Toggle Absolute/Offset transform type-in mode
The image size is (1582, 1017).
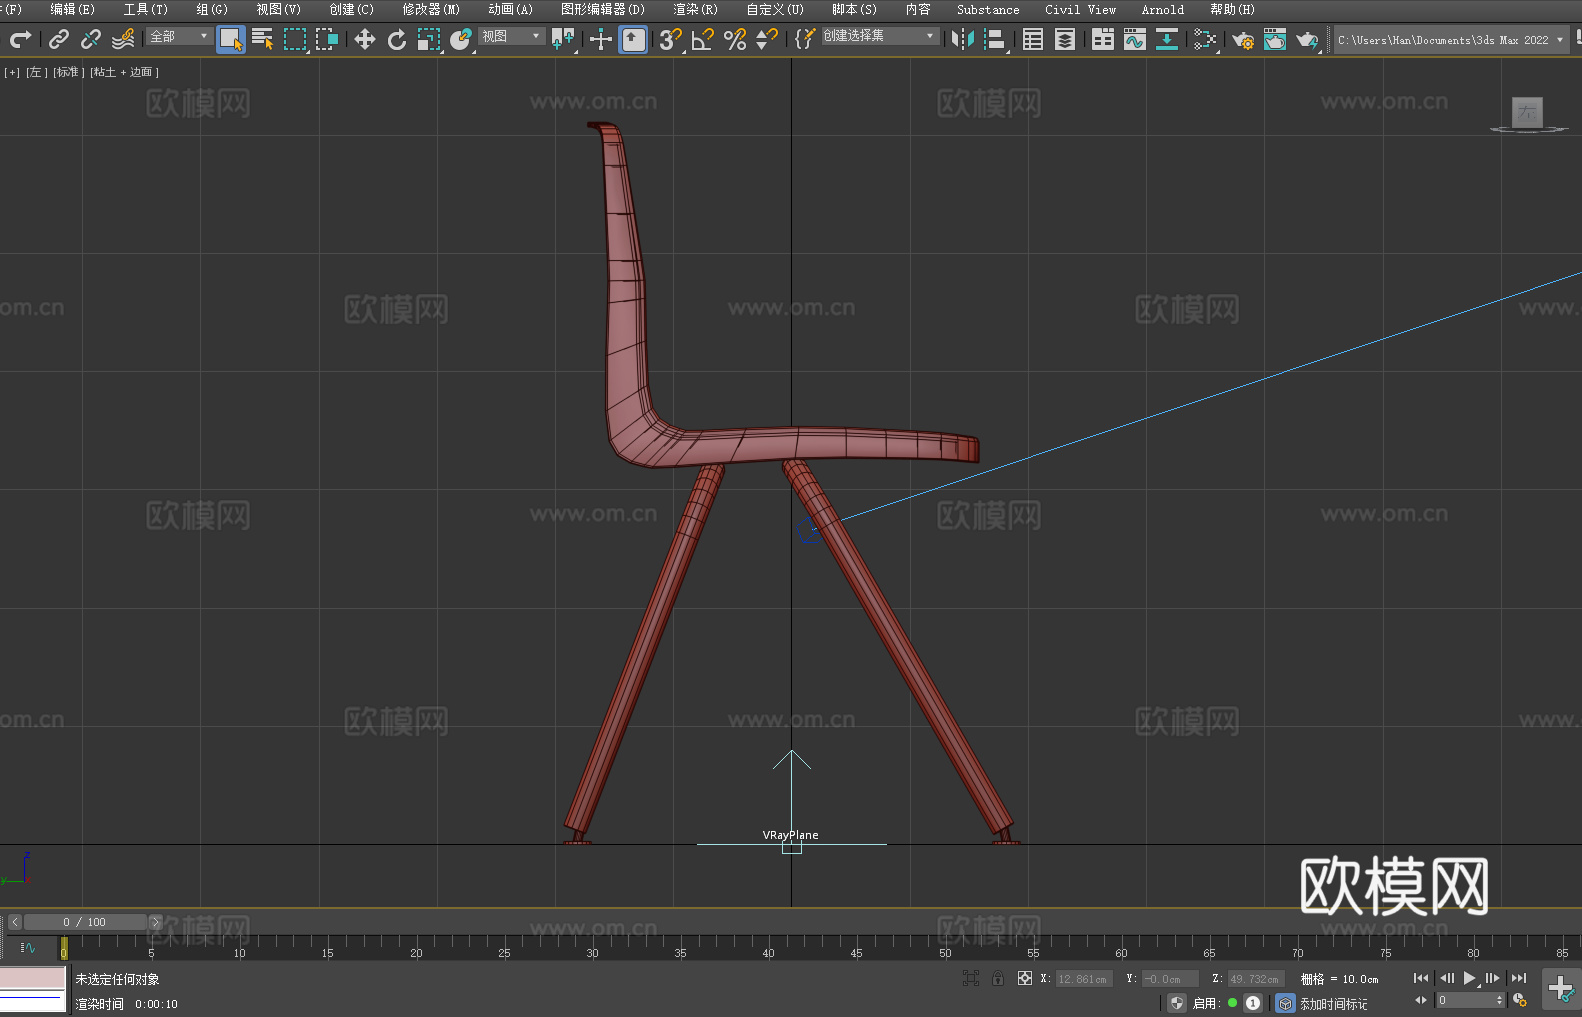(1024, 978)
